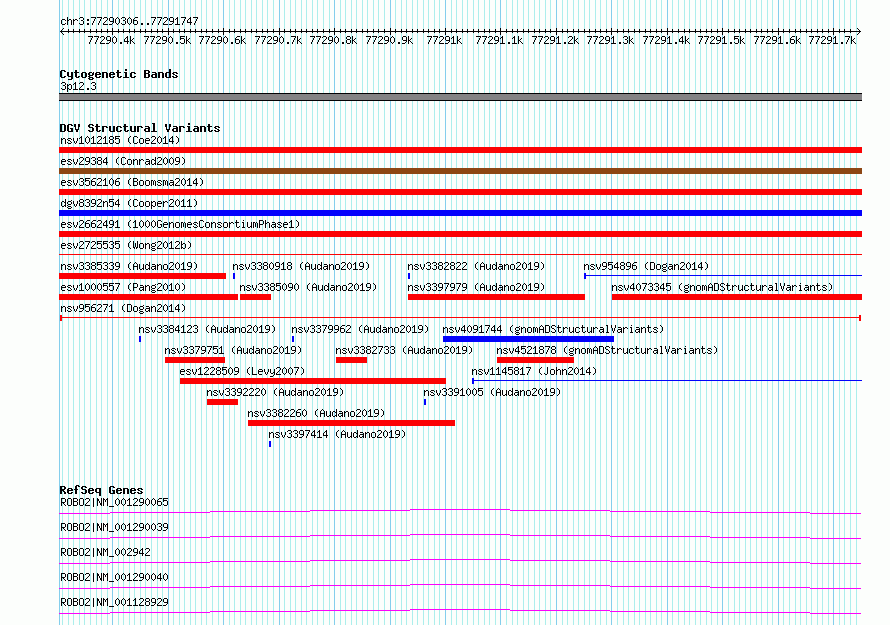Click the RefSeq Genes track title
The image size is (890, 625).
(101, 490)
